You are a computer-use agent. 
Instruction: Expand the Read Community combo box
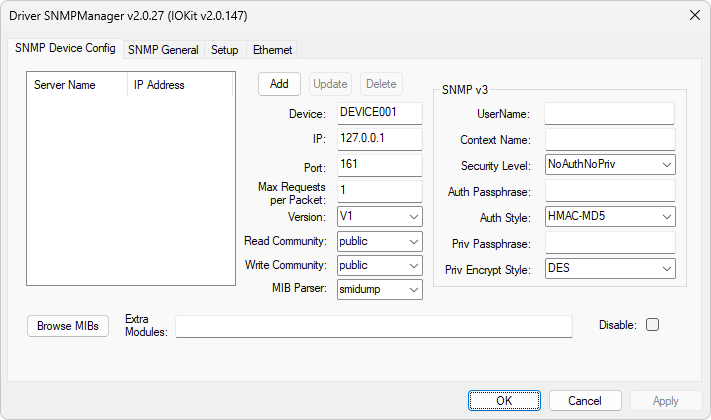(380, 241)
